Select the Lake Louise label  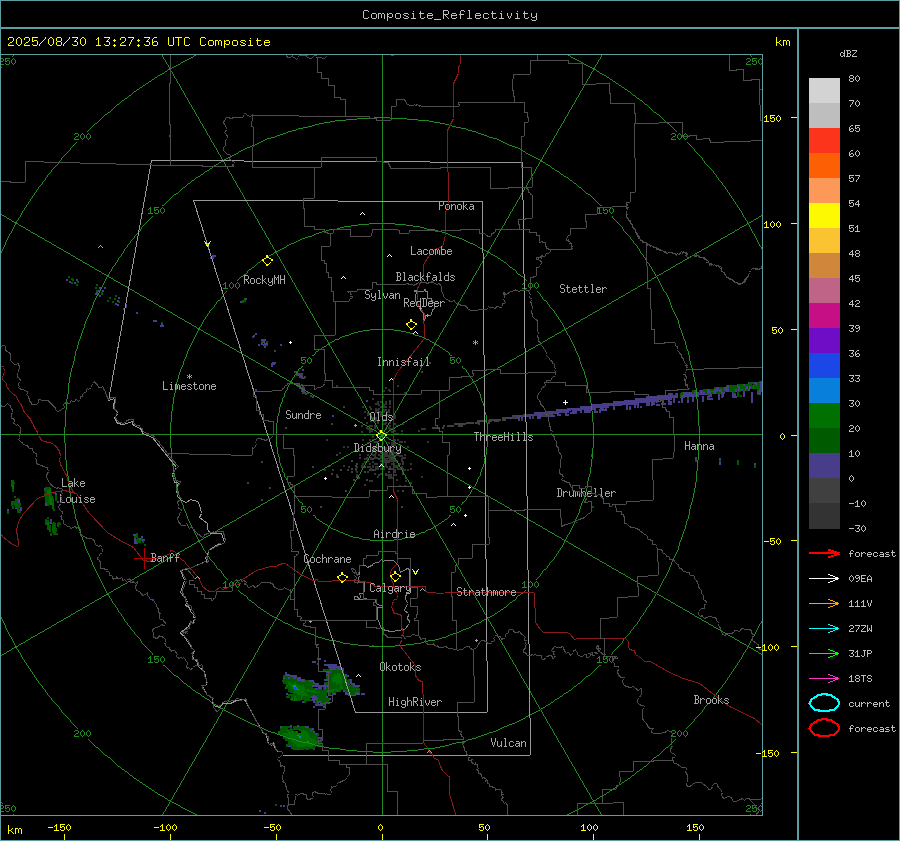(77, 491)
